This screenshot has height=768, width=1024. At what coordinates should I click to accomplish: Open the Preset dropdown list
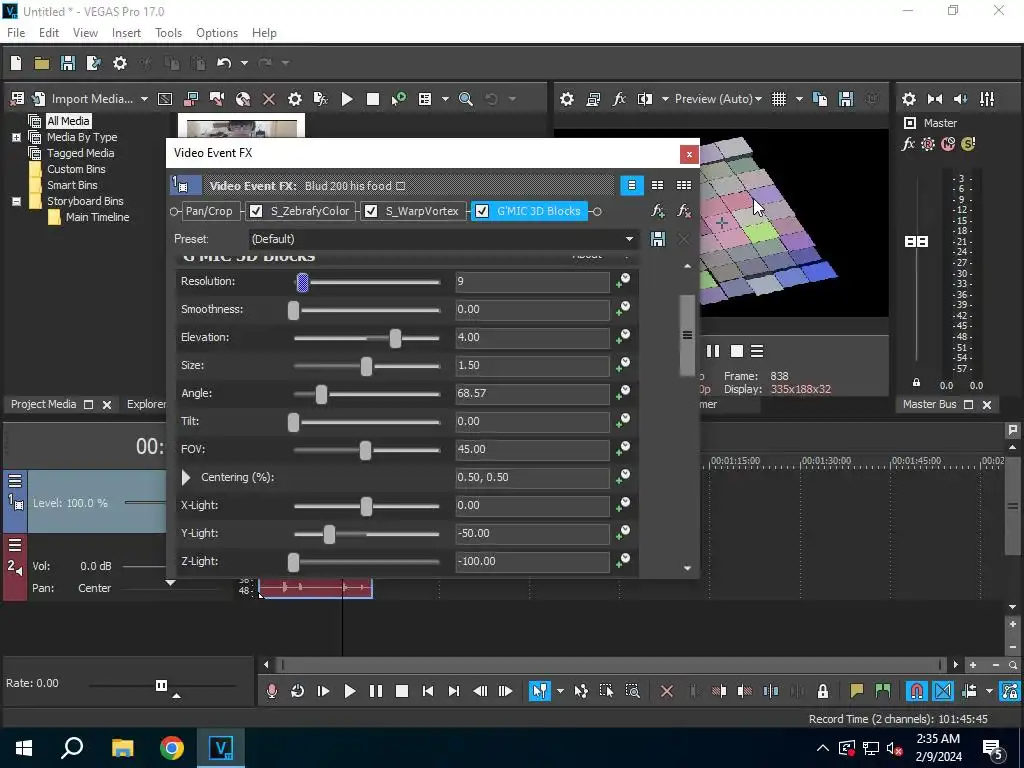click(x=629, y=239)
